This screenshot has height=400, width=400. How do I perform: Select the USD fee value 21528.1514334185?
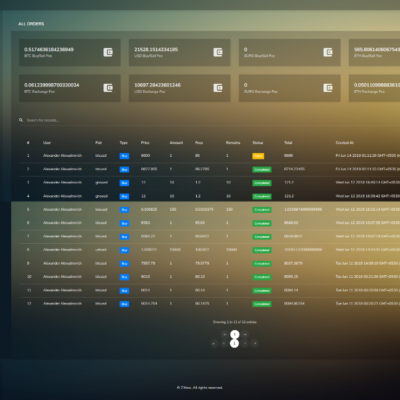(156, 50)
